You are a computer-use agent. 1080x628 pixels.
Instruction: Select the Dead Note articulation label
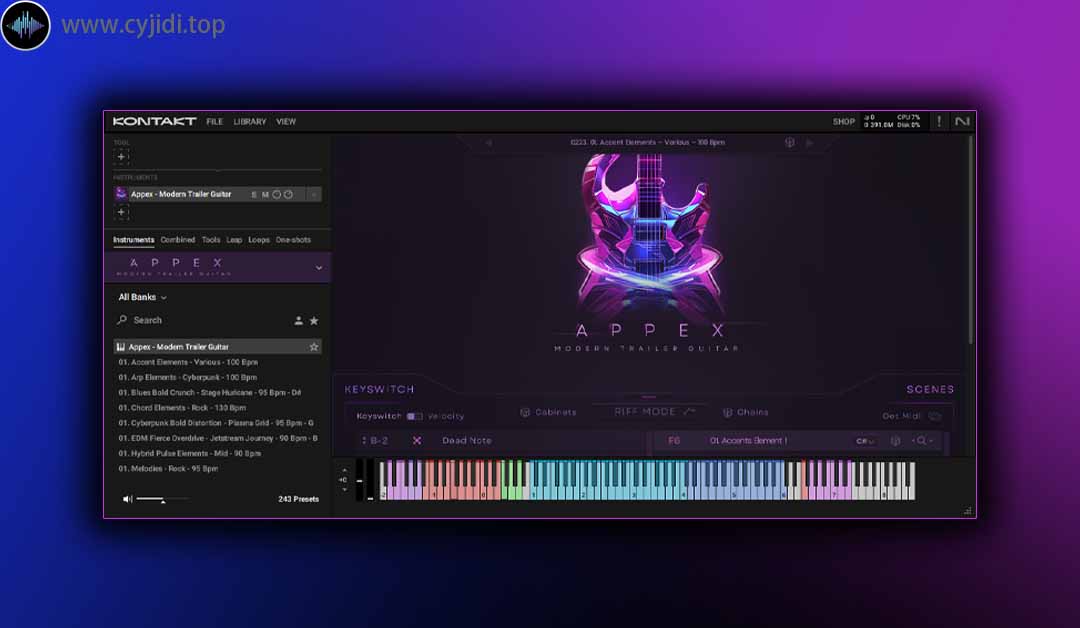[467, 441]
